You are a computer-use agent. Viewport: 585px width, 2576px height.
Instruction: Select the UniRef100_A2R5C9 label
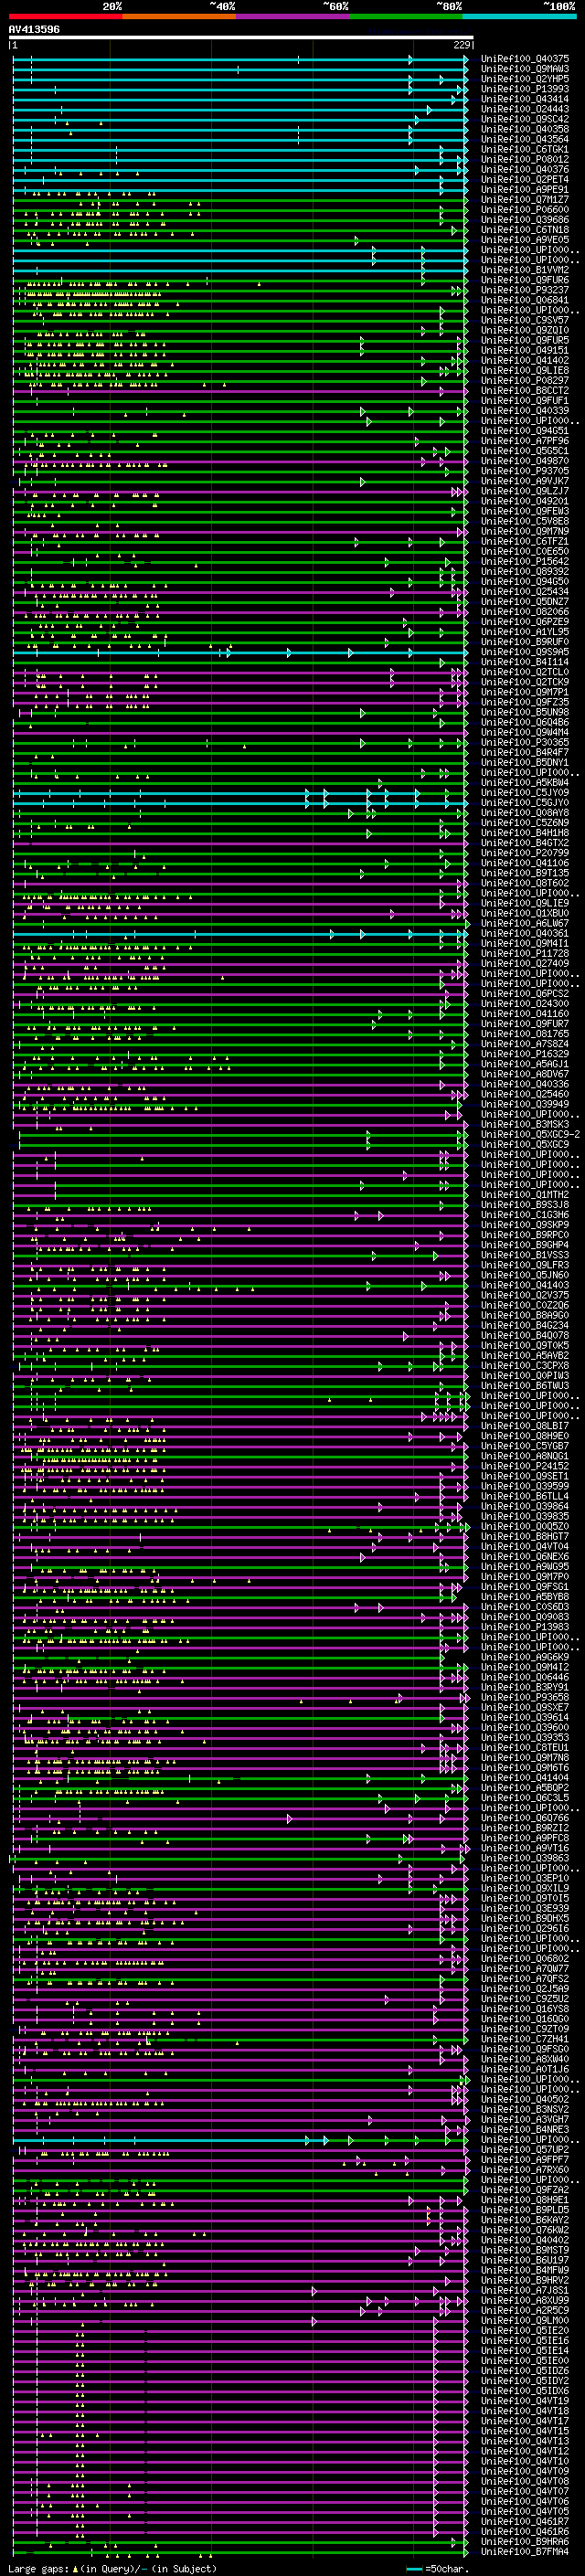click(x=525, y=2310)
